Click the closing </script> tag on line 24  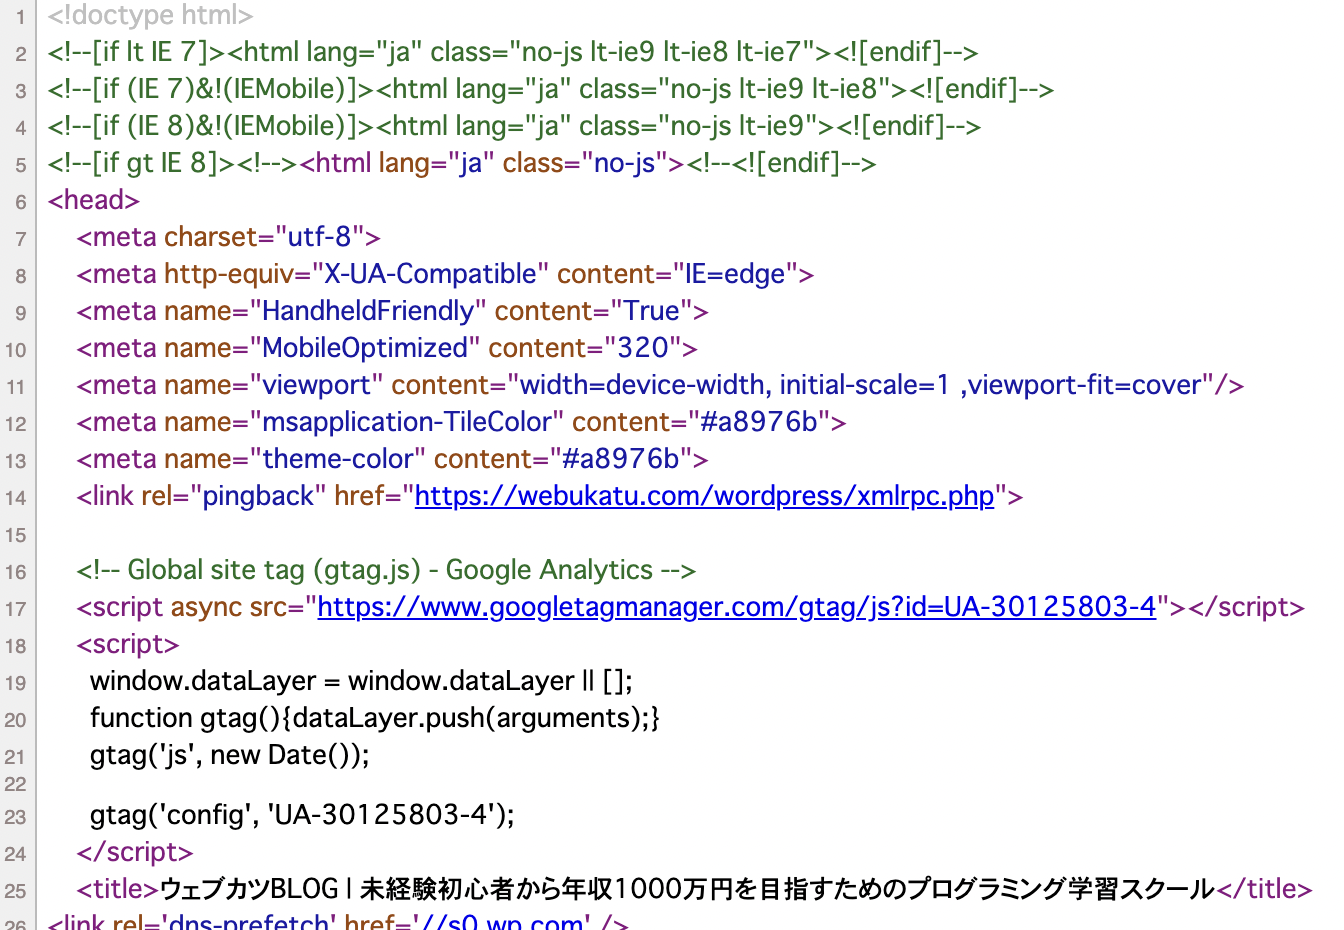(135, 851)
